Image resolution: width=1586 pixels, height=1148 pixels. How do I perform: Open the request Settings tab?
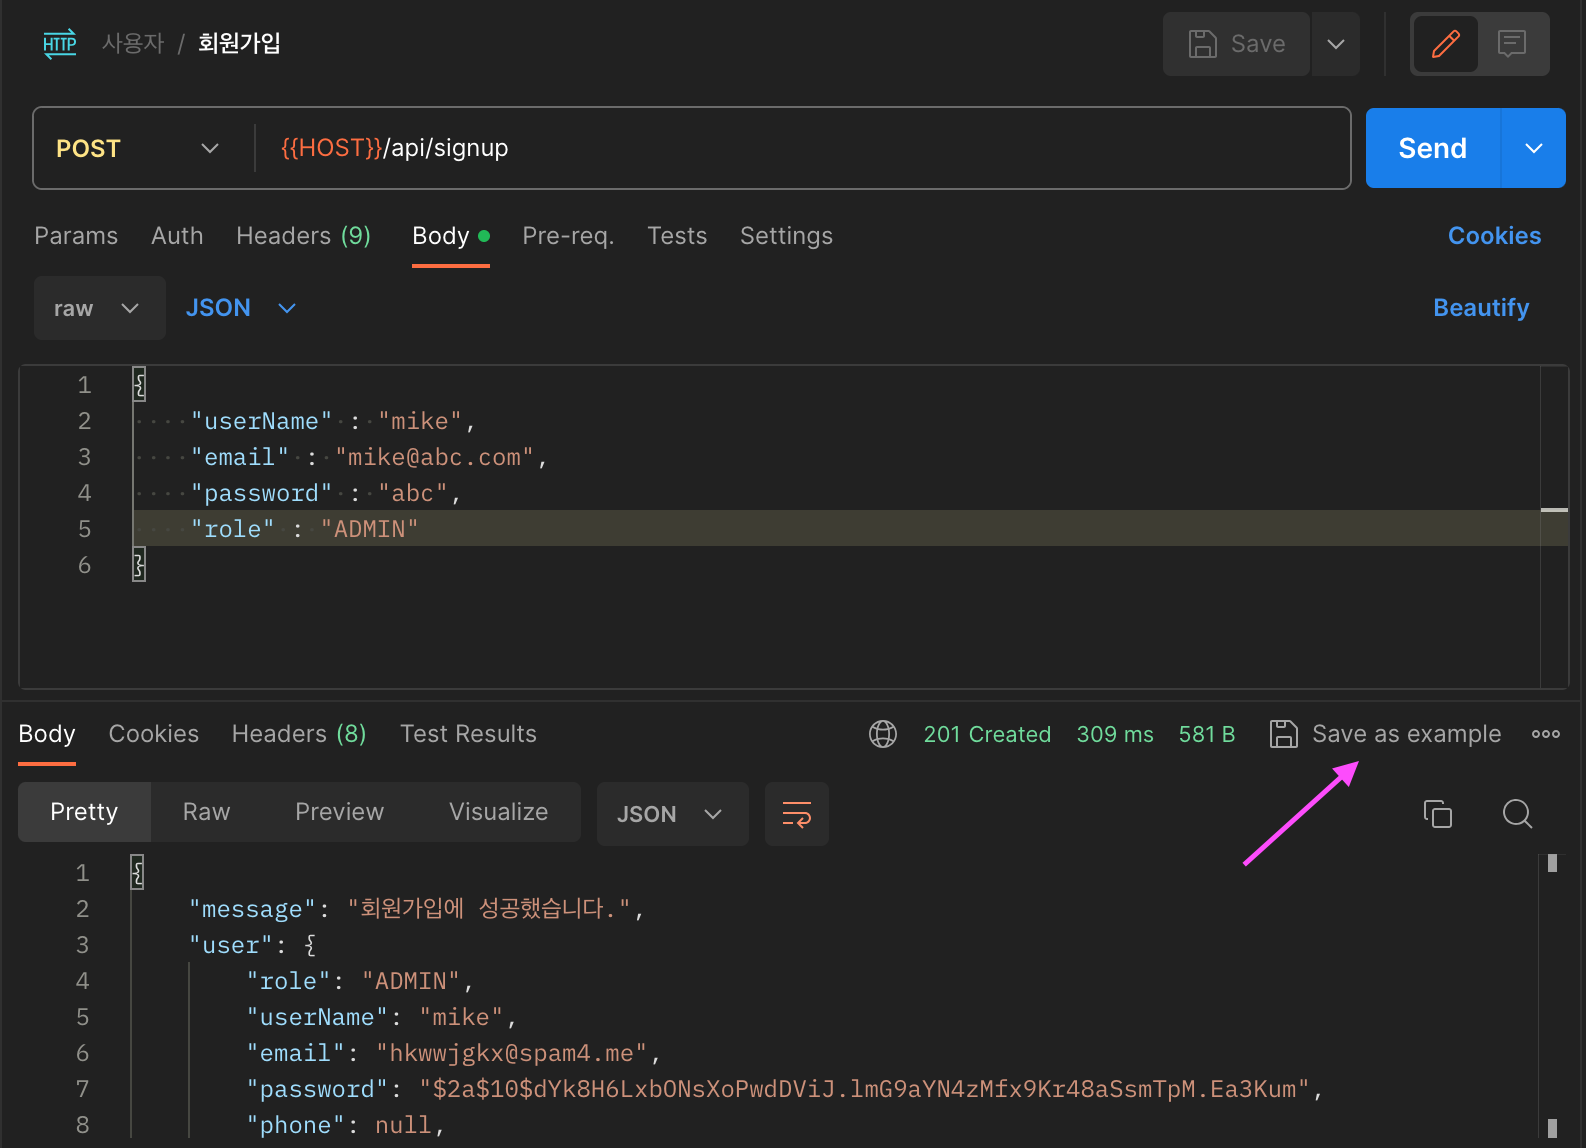786,236
